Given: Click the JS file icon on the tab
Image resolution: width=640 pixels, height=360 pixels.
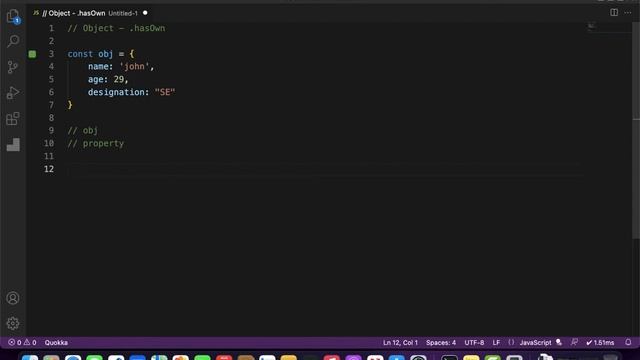Looking at the screenshot, I should (36, 13).
